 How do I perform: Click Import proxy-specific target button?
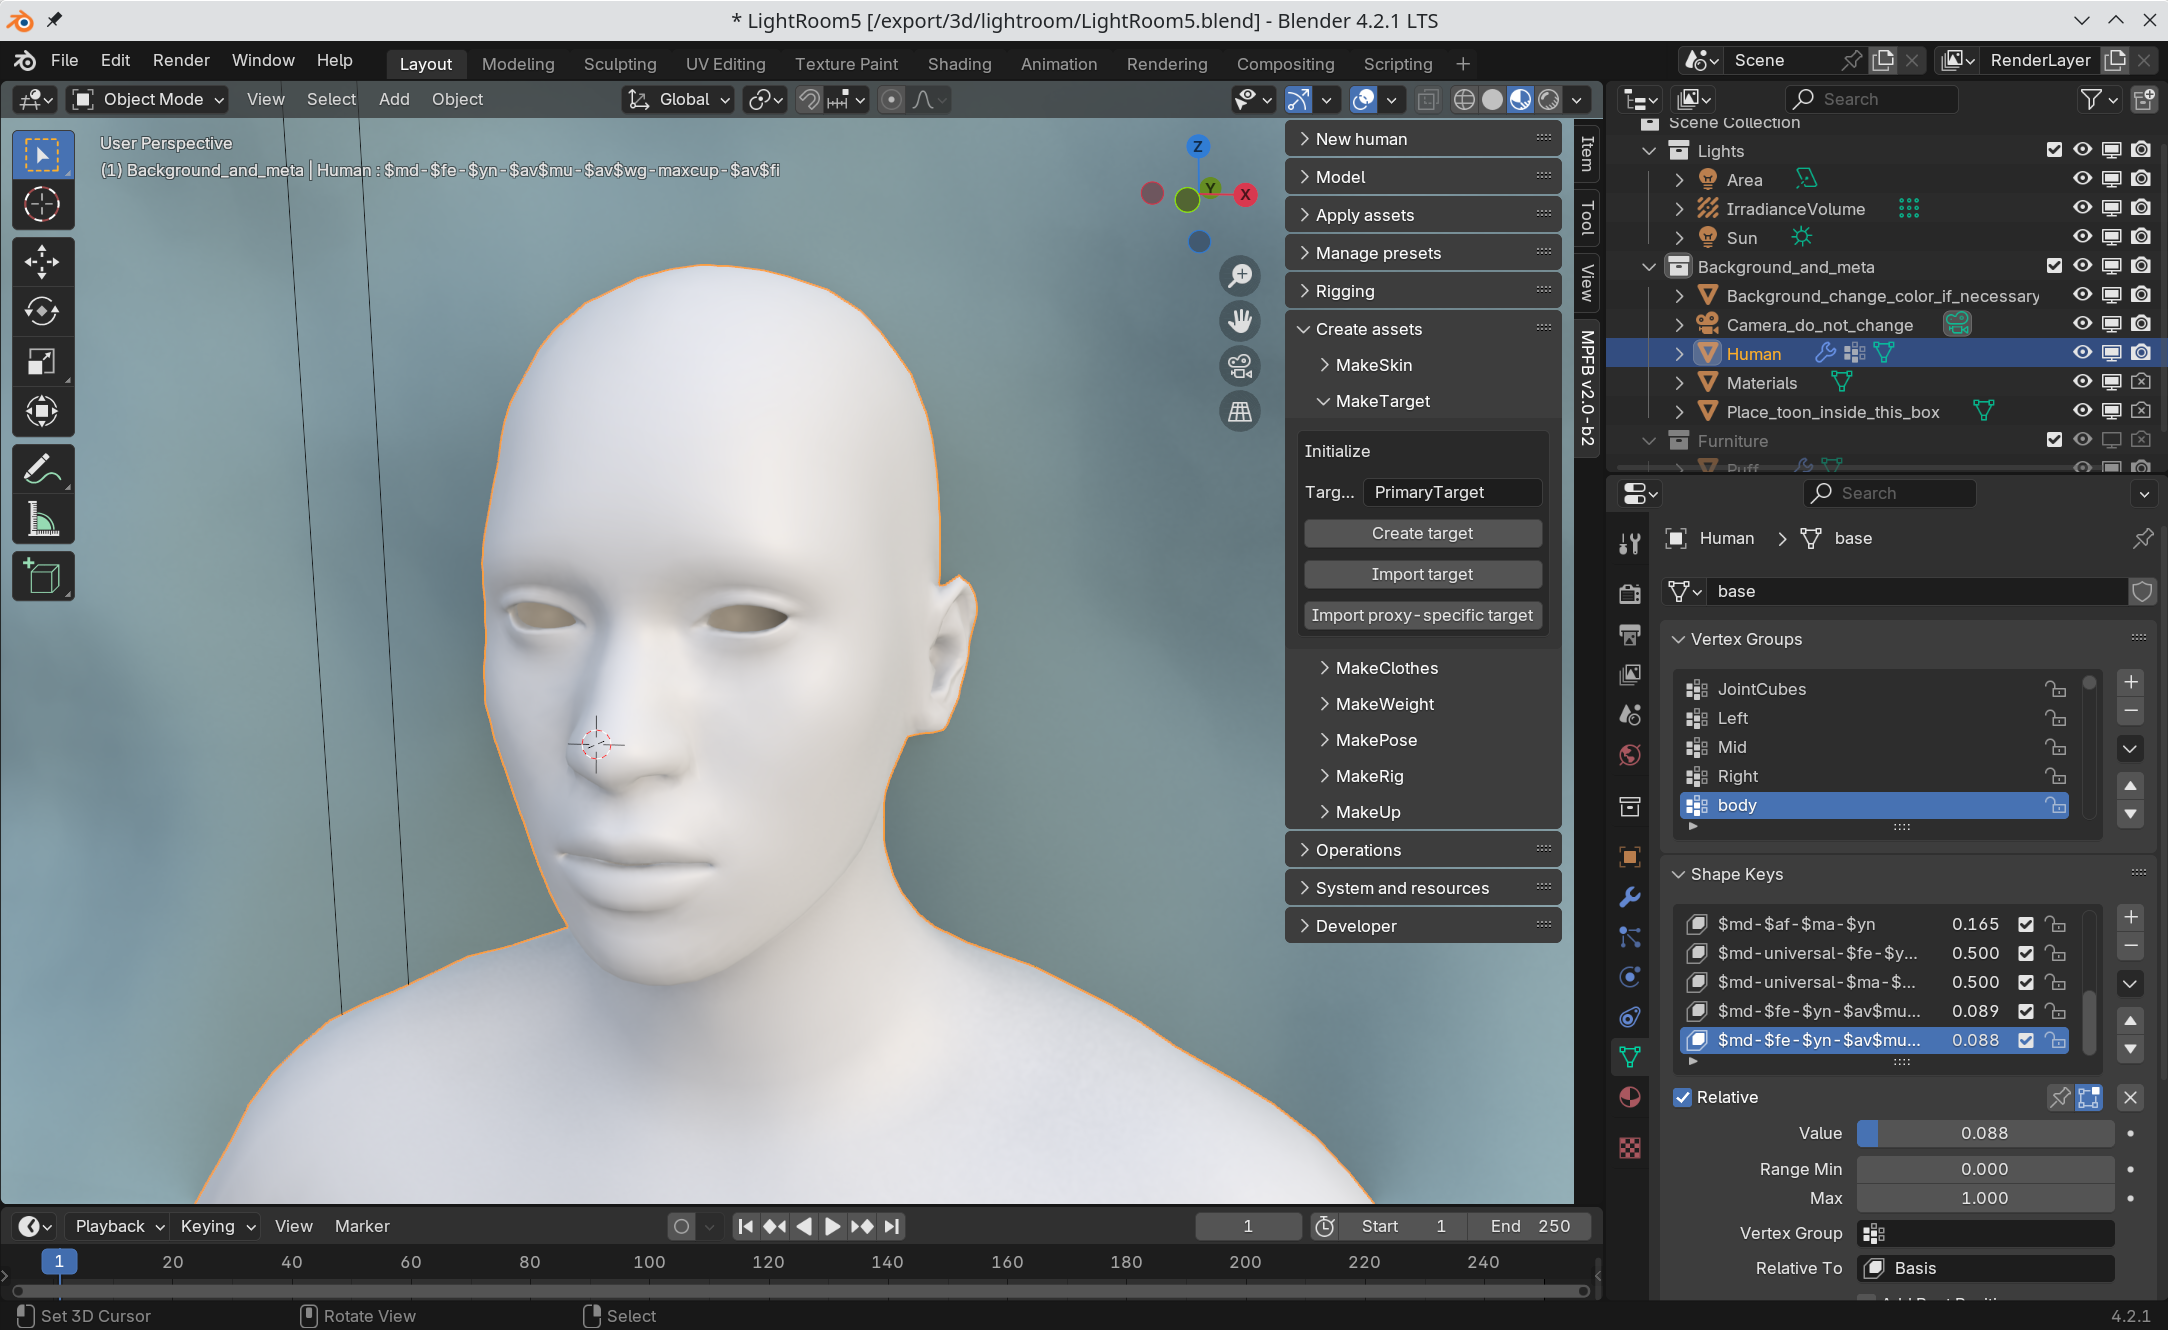pyautogui.click(x=1423, y=615)
